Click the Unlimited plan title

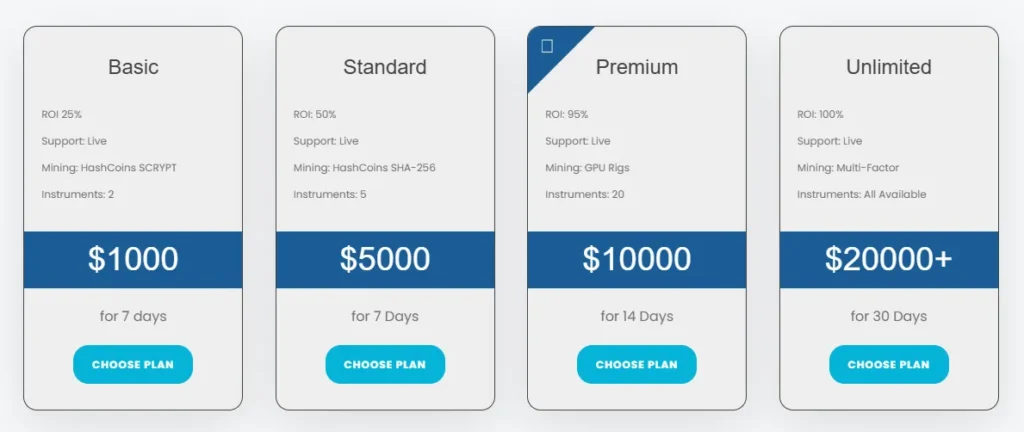[889, 67]
